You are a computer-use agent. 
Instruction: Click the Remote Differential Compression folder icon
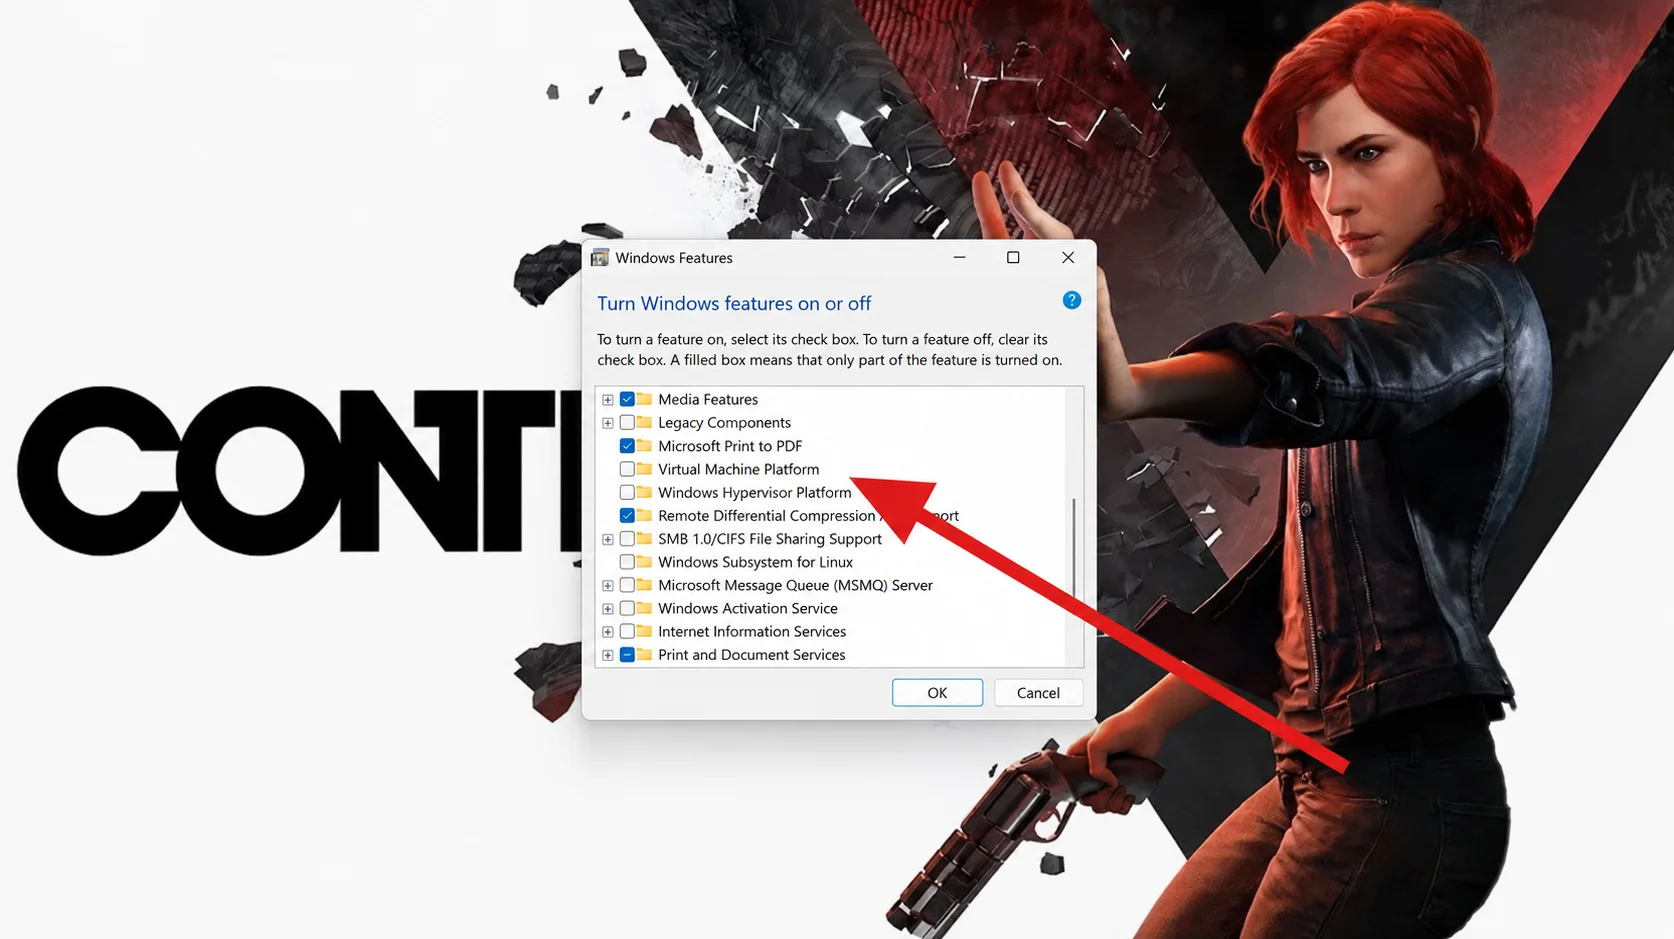coord(645,515)
